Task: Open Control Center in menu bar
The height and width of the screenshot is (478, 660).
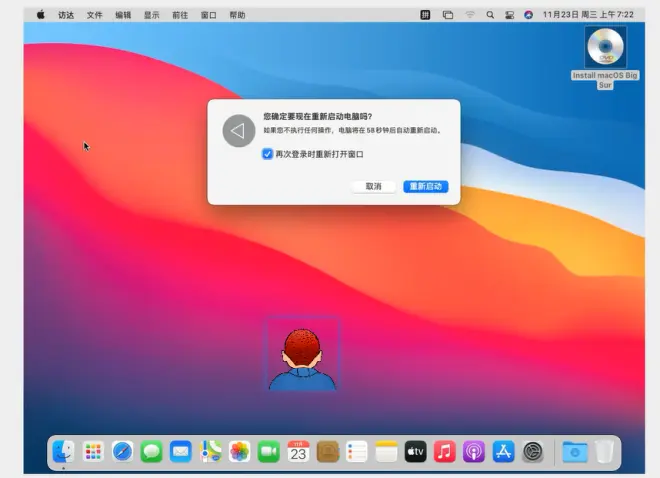Action: (509, 15)
